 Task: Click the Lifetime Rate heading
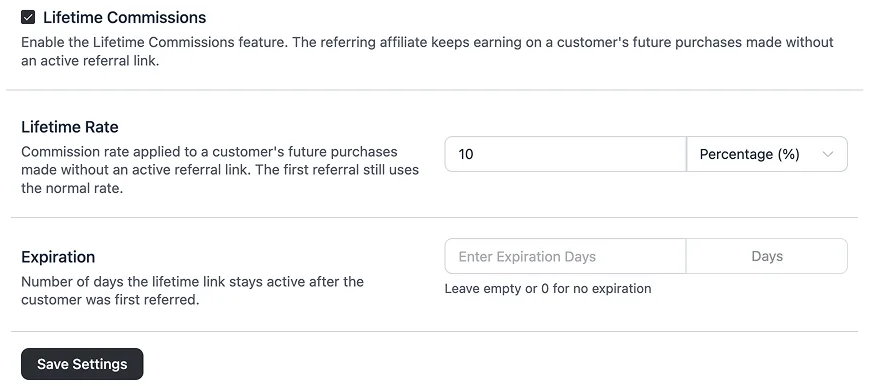pyautogui.click(x=70, y=127)
